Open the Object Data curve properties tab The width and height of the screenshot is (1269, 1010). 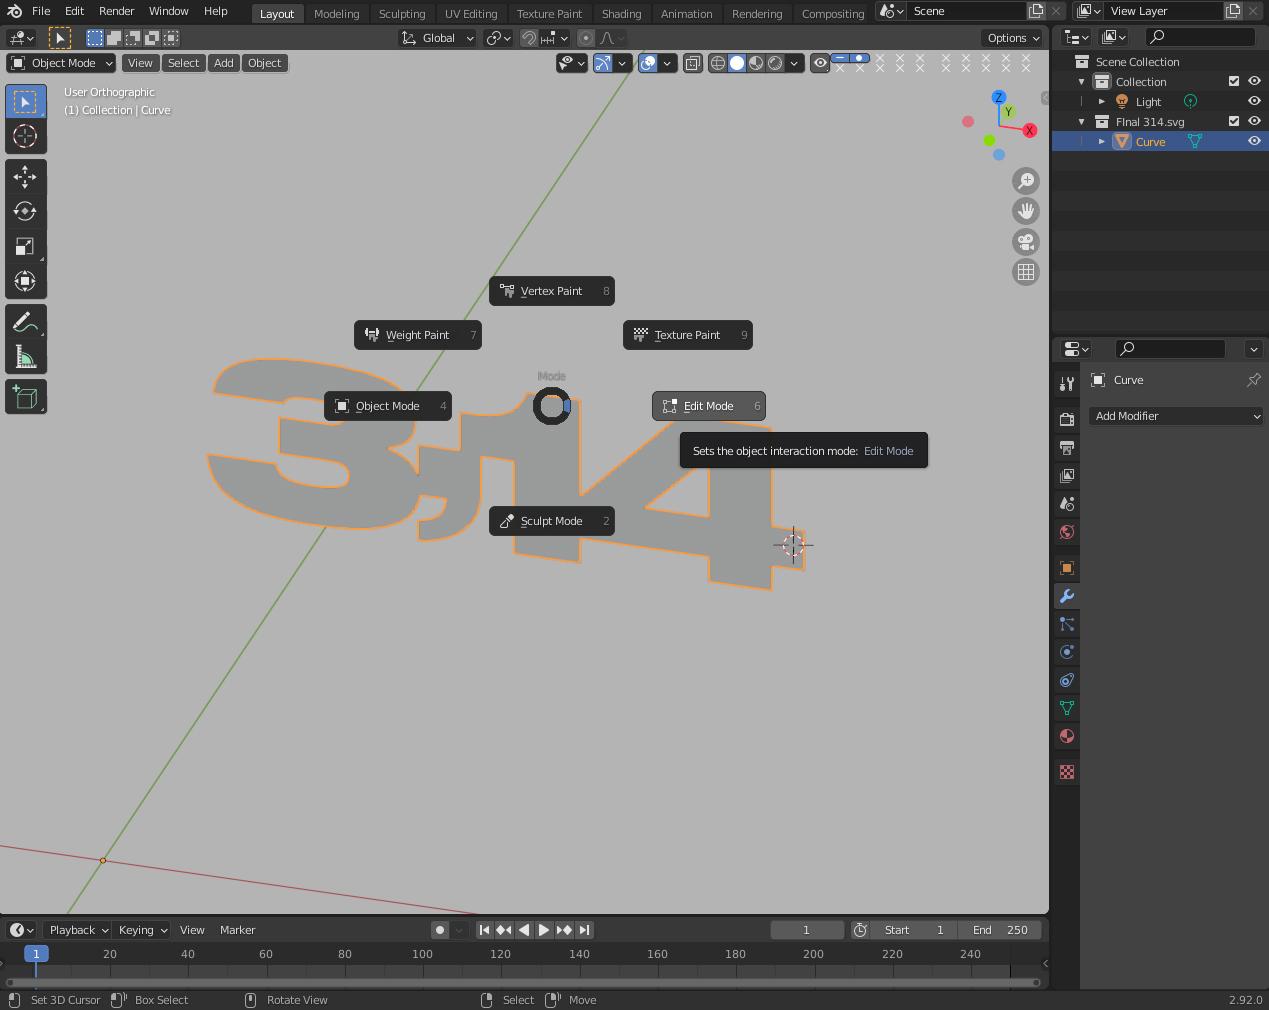click(x=1067, y=708)
